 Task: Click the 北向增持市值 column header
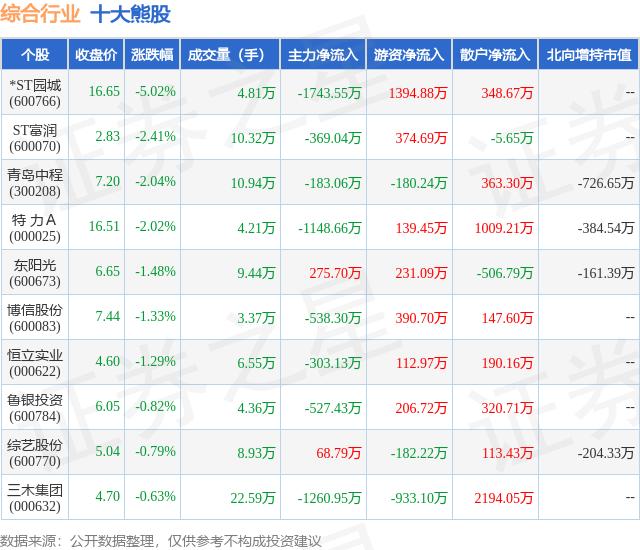click(x=589, y=54)
